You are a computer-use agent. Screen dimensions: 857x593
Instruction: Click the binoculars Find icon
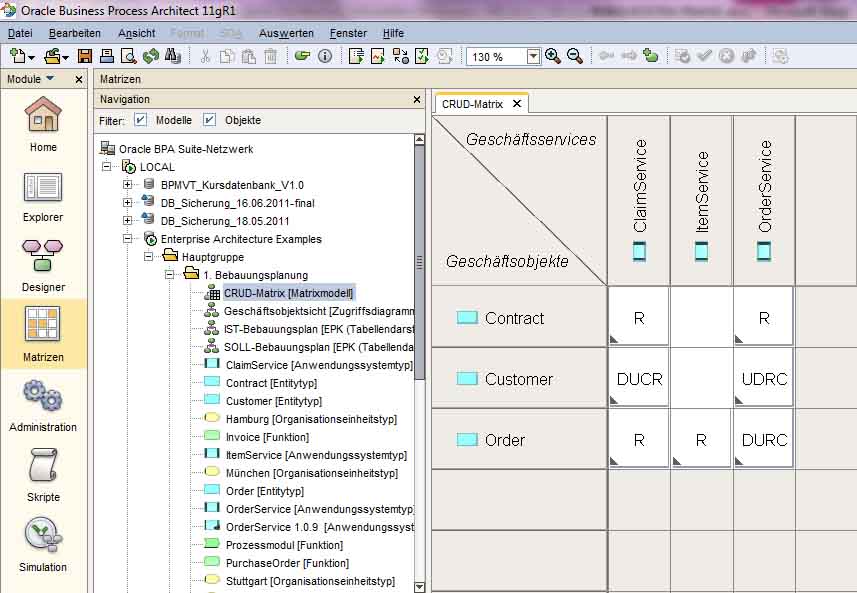[172, 56]
